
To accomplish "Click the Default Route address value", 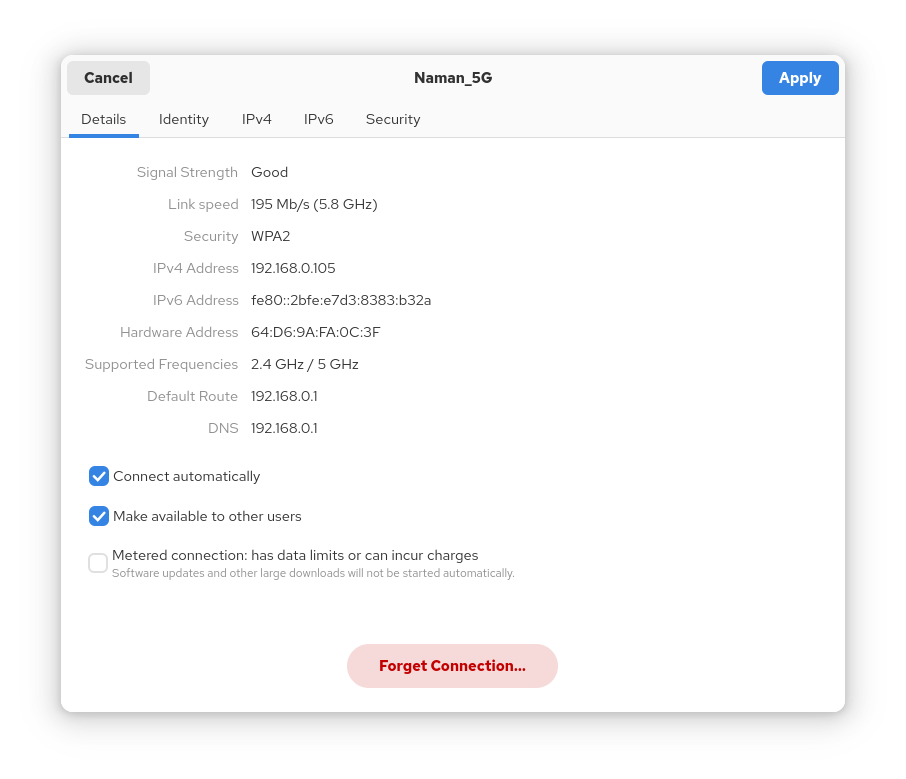I will click(284, 396).
